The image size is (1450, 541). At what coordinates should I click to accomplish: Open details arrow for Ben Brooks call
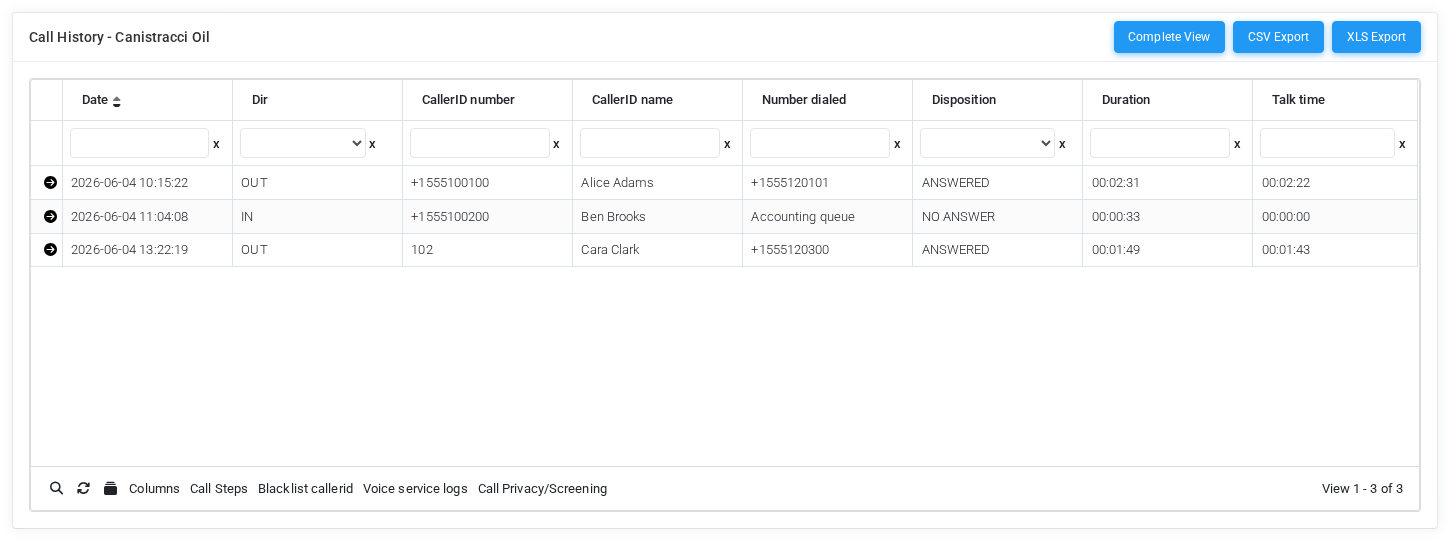50,216
